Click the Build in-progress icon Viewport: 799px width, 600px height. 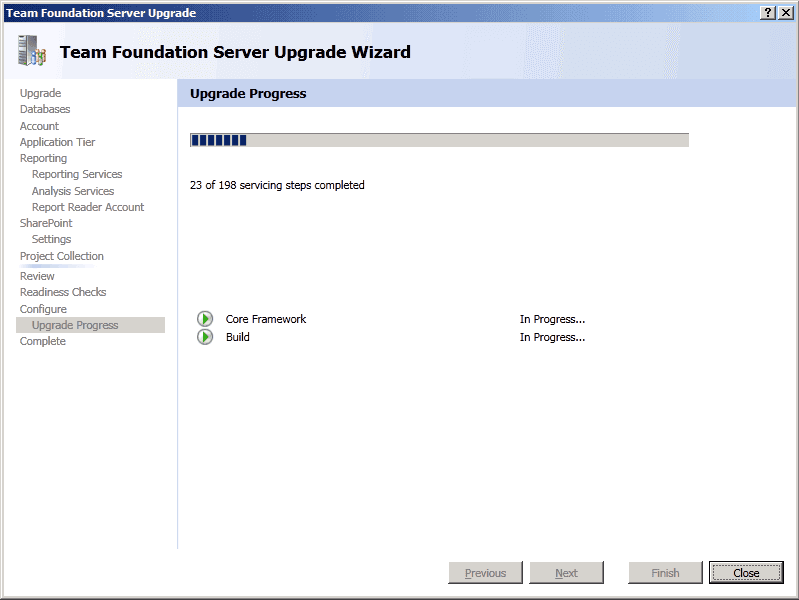pyautogui.click(x=205, y=338)
